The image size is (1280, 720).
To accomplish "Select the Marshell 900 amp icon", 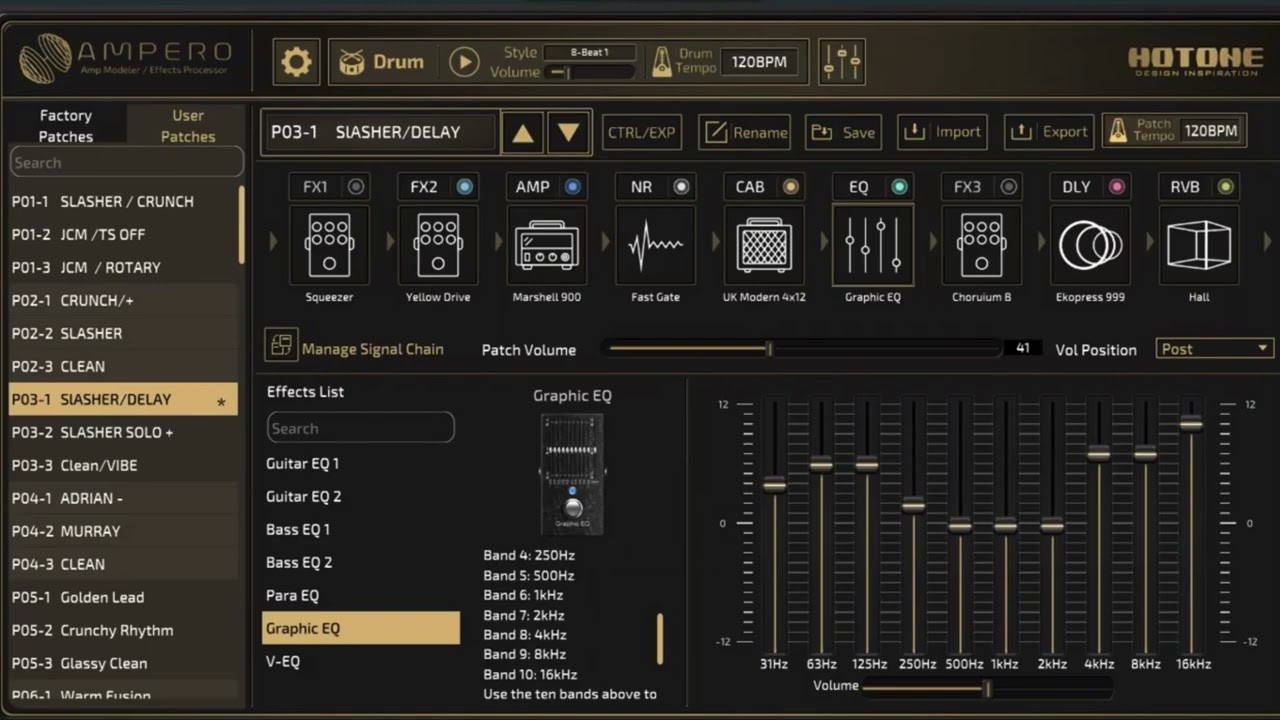I will point(546,245).
